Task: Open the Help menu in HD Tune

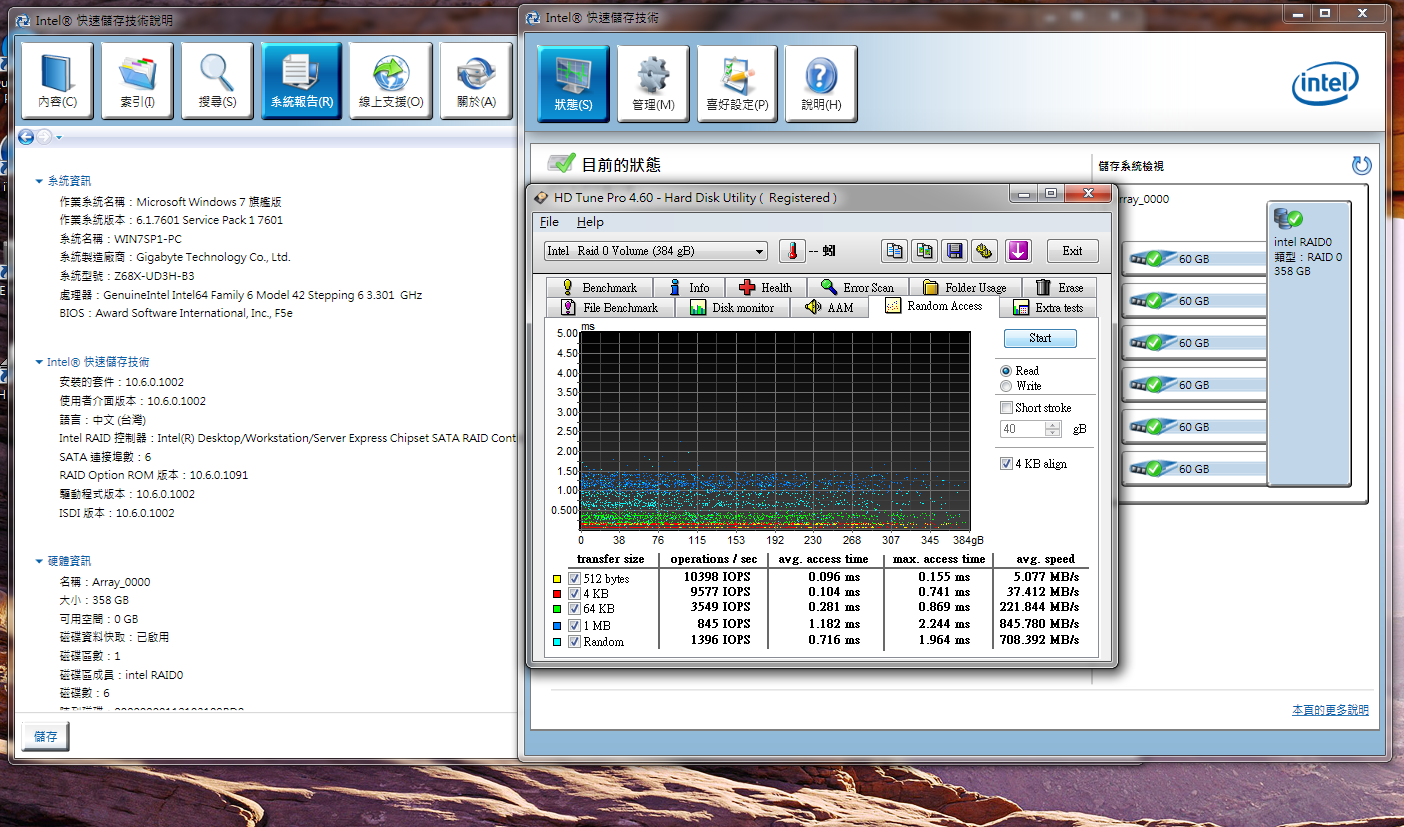Action: [x=590, y=222]
